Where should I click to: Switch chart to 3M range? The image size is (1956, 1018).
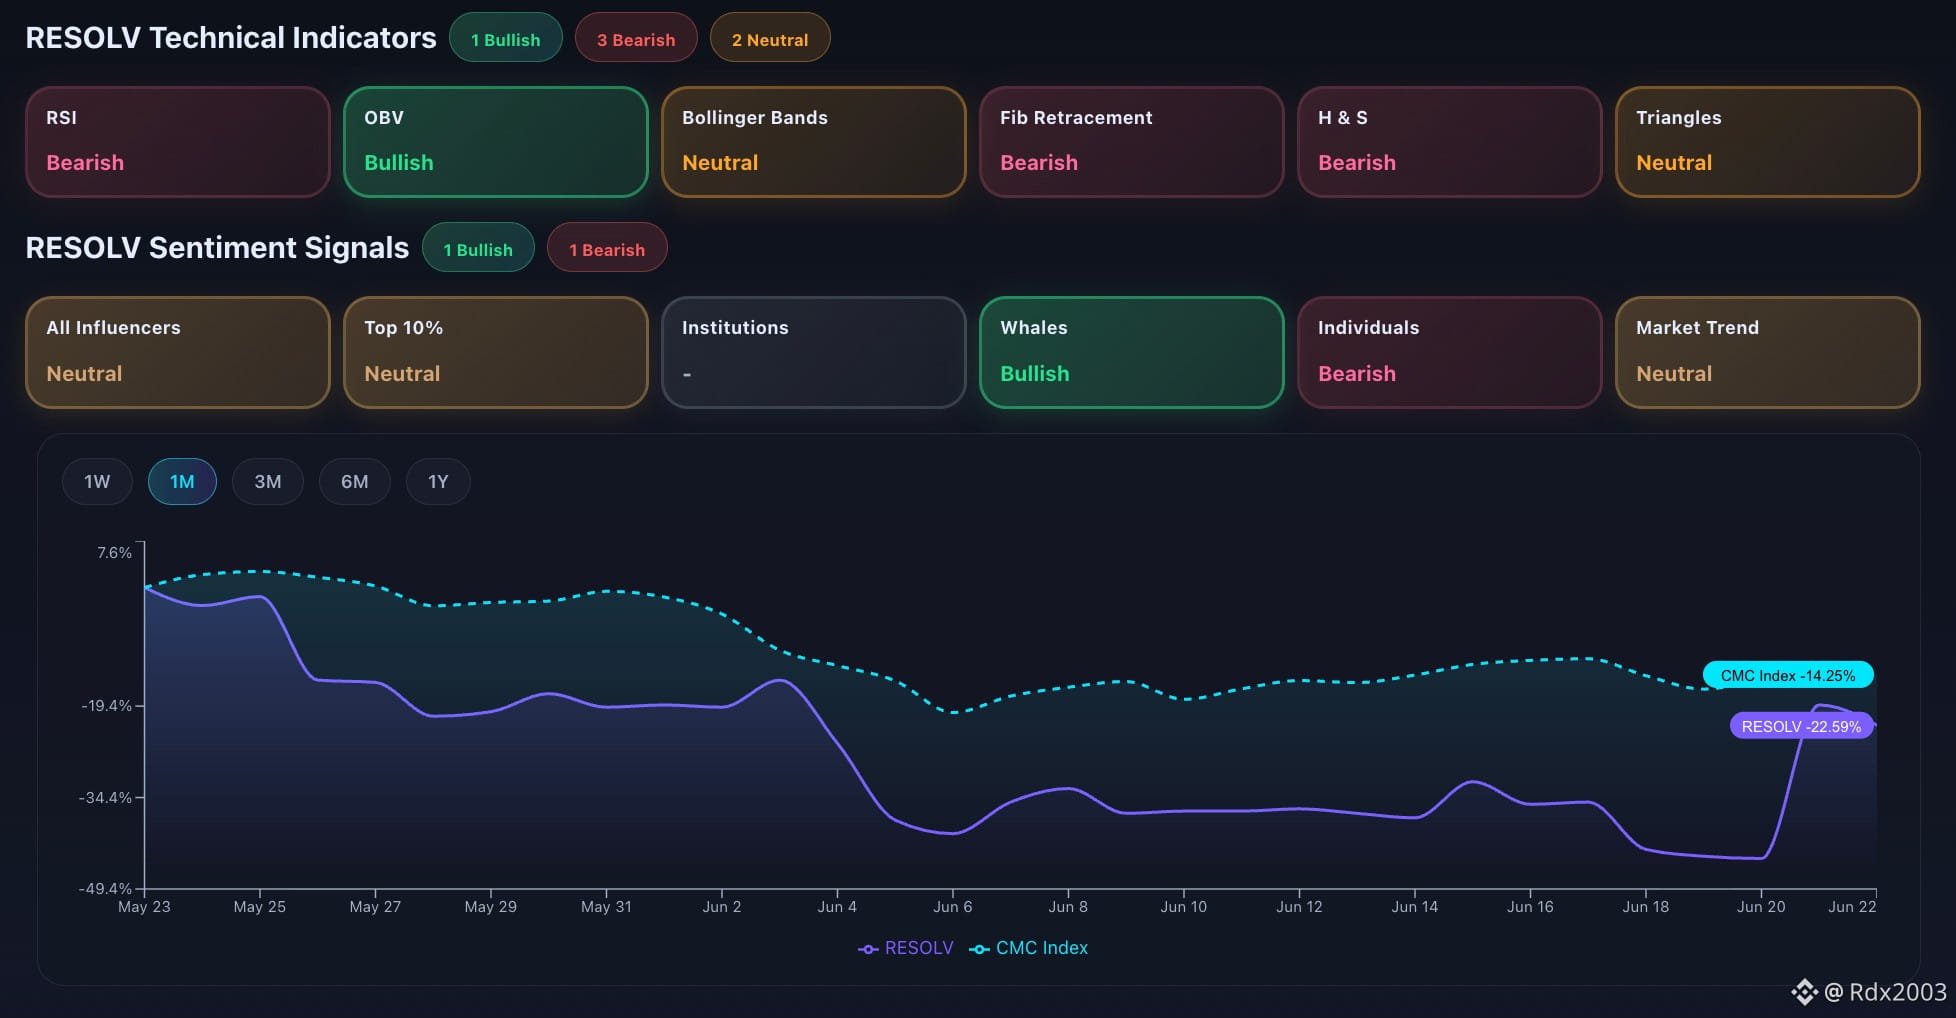click(267, 482)
